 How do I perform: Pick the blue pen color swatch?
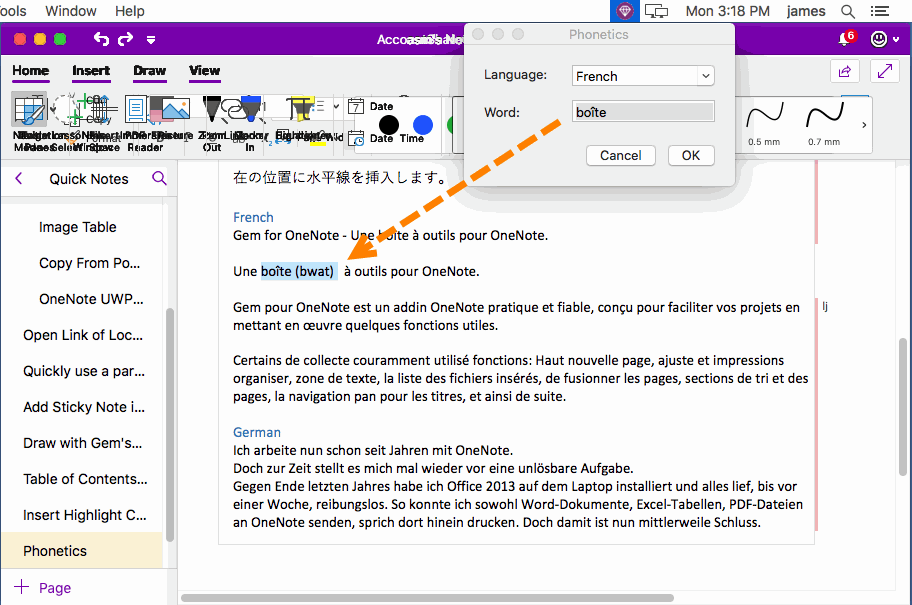pyautogui.click(x=423, y=124)
